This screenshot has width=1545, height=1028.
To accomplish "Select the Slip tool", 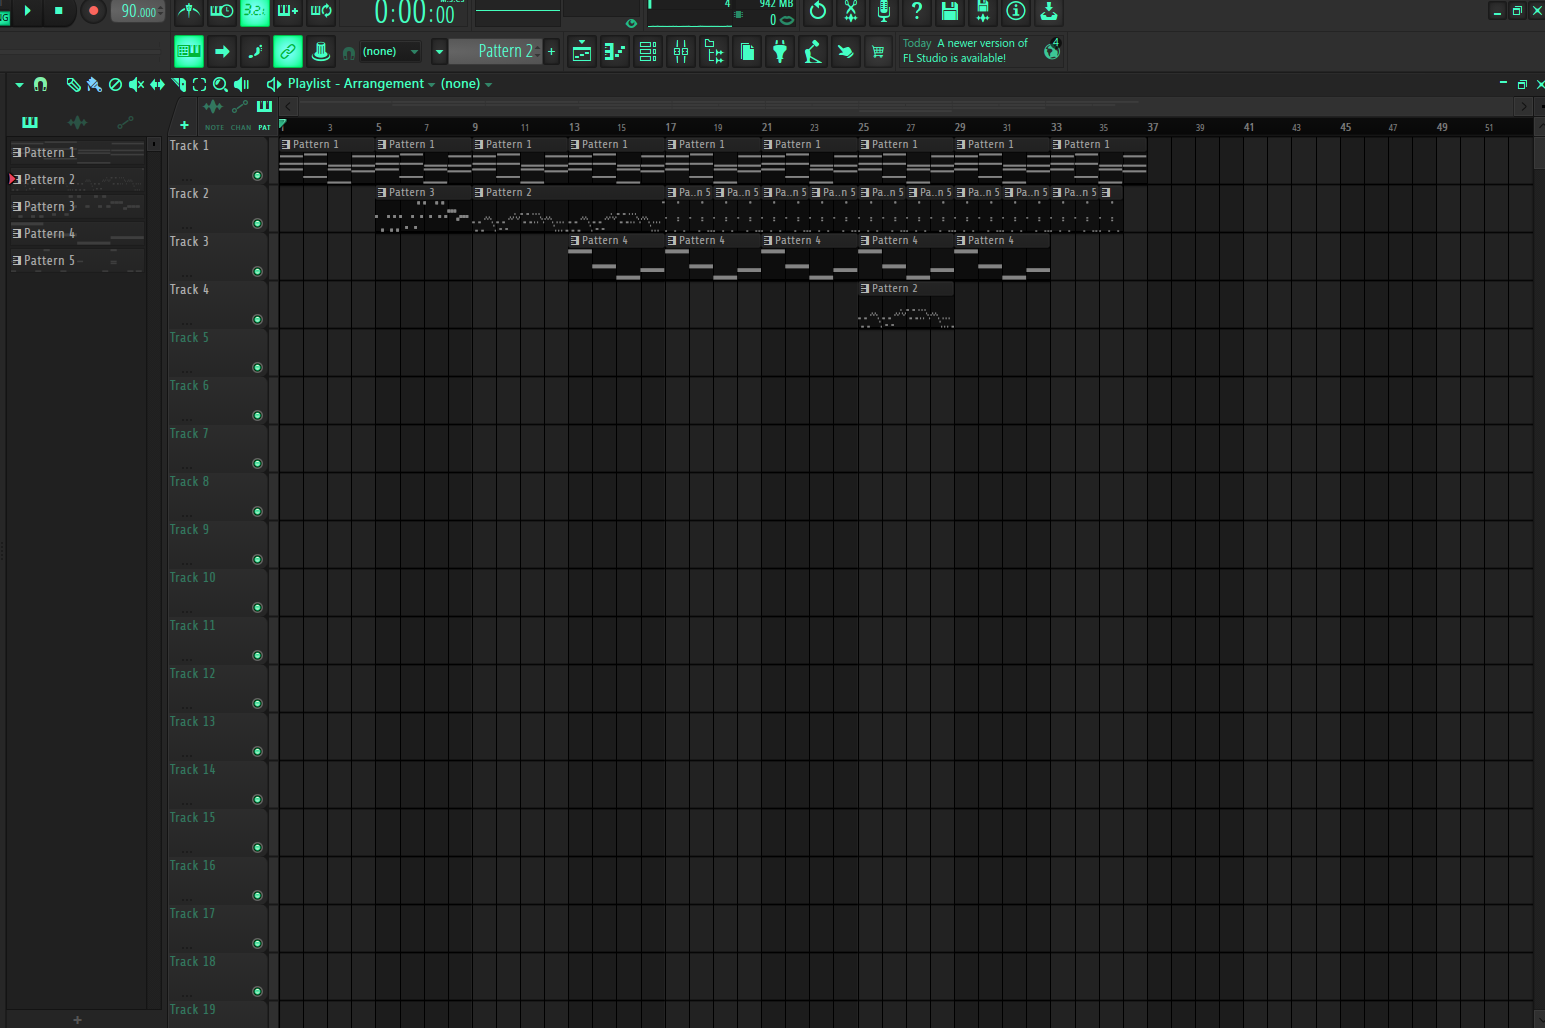I will pyautogui.click(x=157, y=85).
